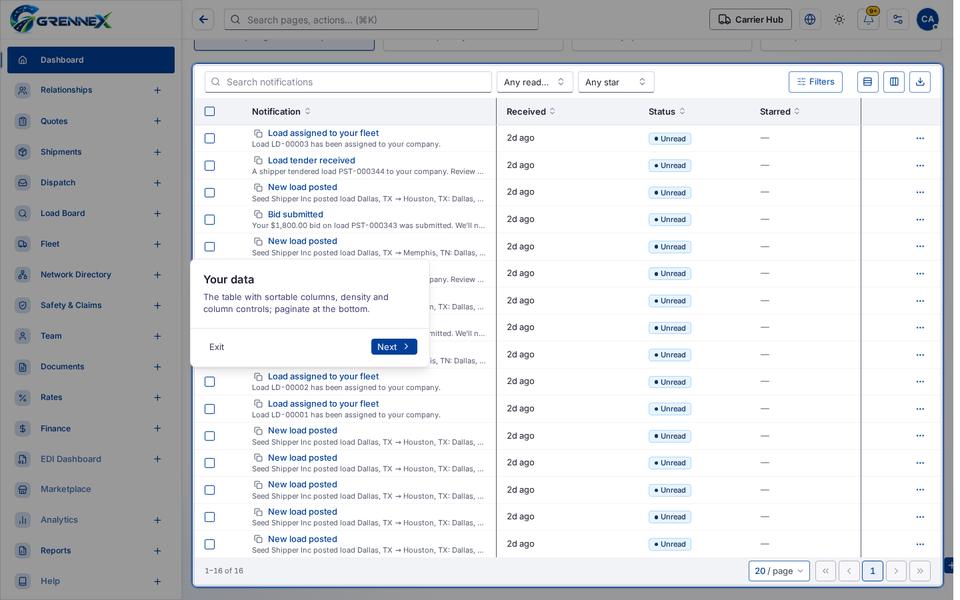Open the column controls icon

point(894,82)
